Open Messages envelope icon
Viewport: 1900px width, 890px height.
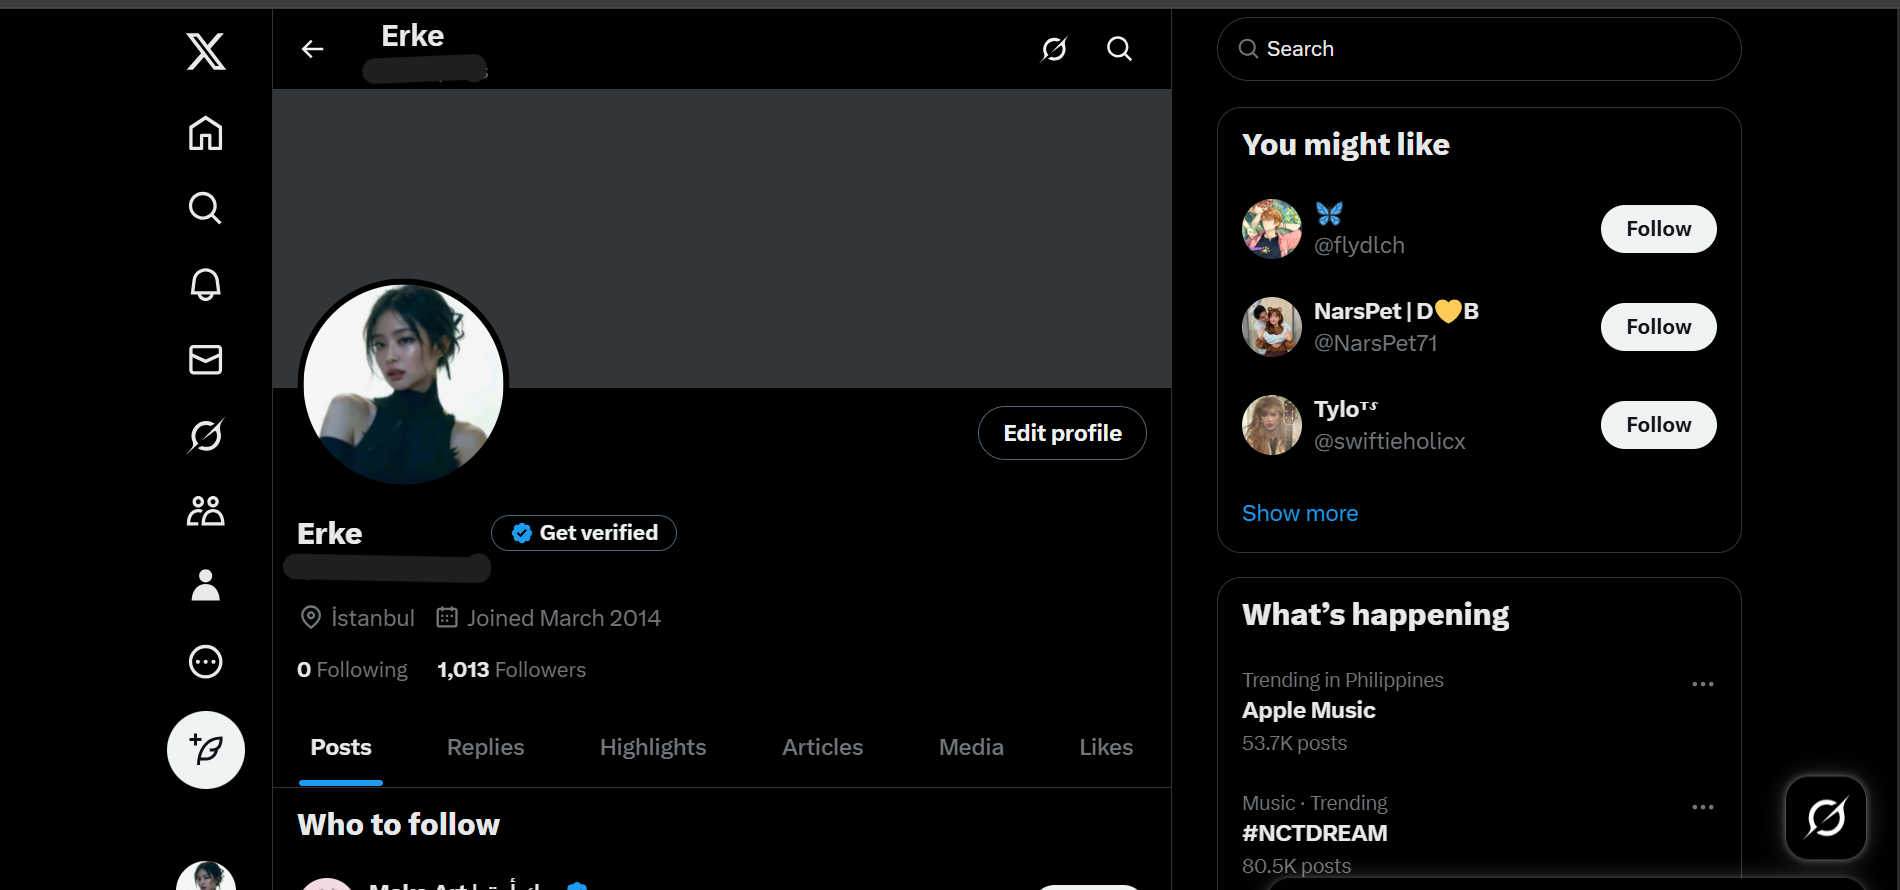(205, 359)
